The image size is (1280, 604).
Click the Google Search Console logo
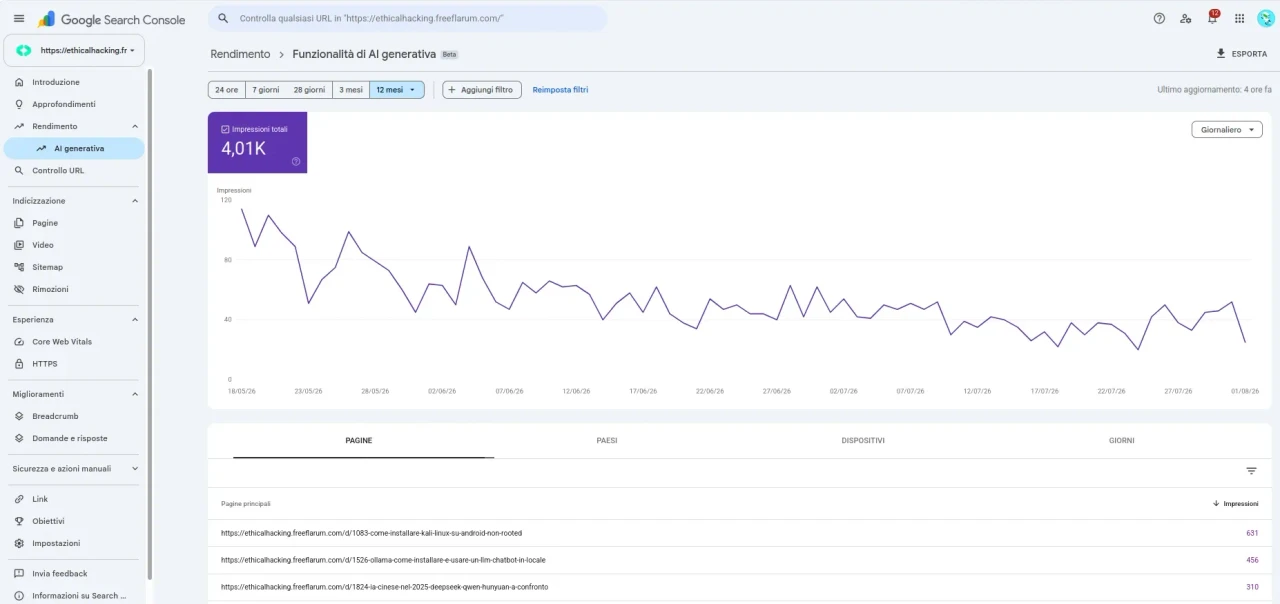click(111, 19)
